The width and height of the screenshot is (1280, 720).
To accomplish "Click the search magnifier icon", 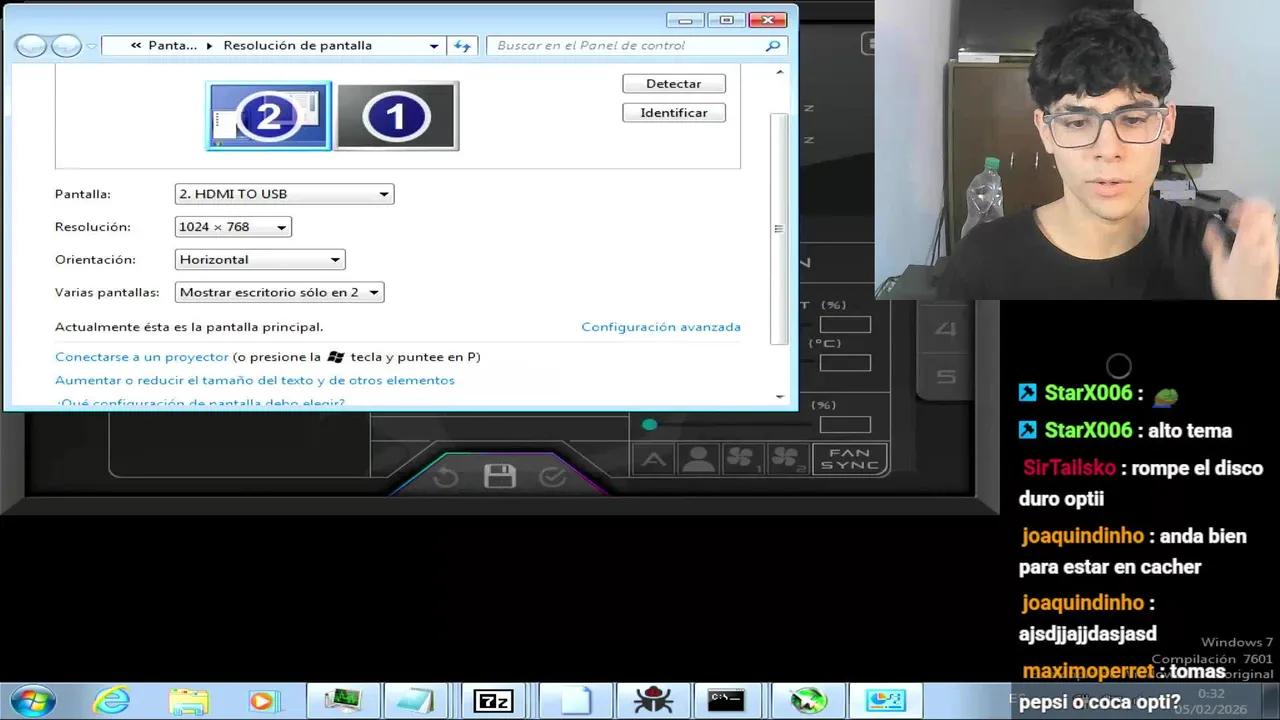I will 772,46.
